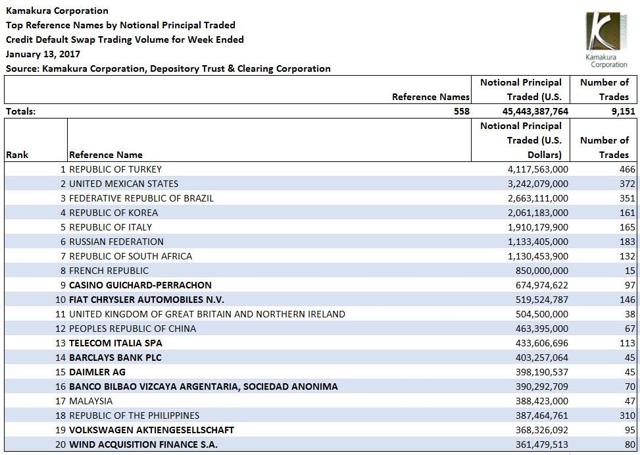Select the notional value 3,242,079,000
Screen dimensions: 640x455
(x=538, y=184)
